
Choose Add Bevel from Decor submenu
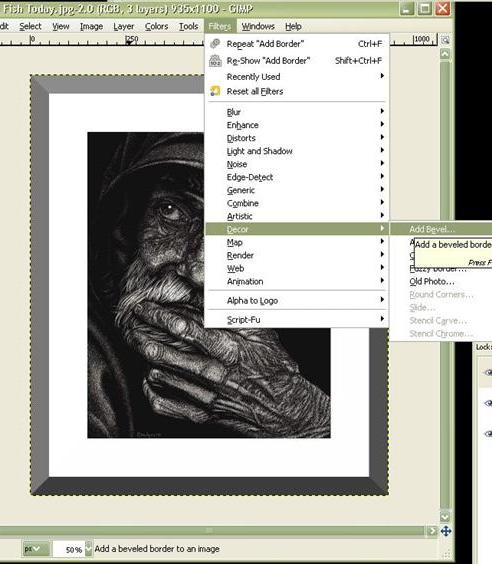(x=441, y=229)
